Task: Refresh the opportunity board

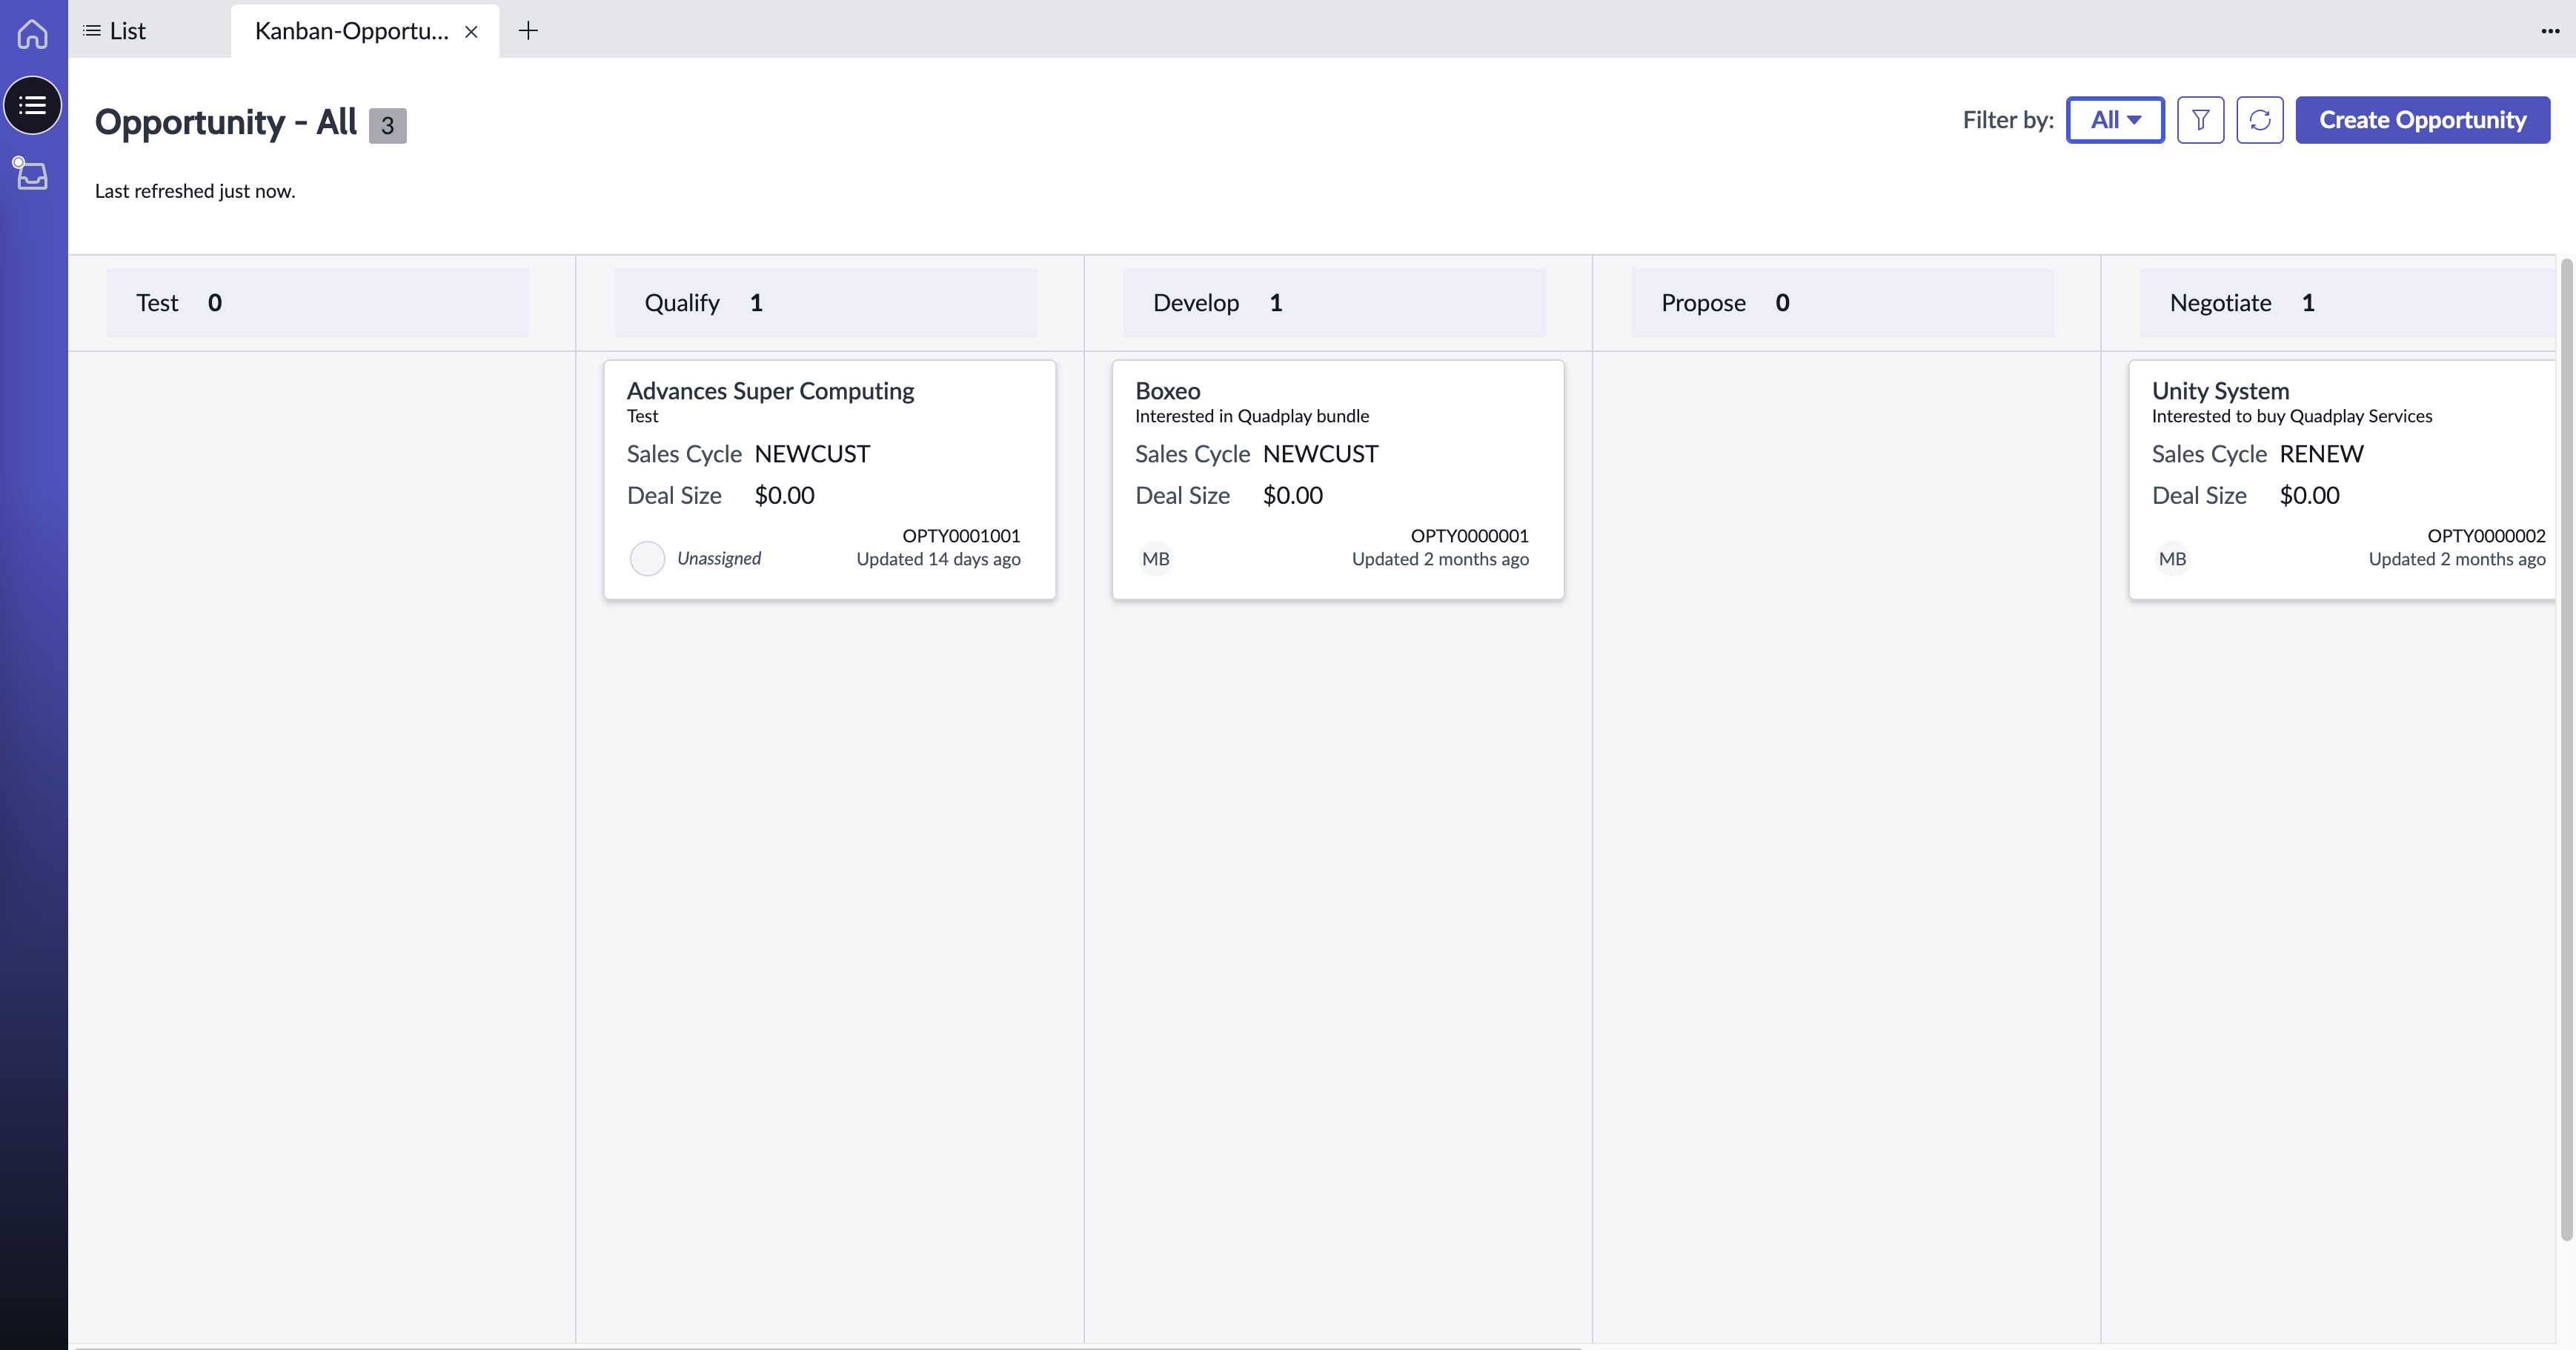Action: (x=2260, y=120)
